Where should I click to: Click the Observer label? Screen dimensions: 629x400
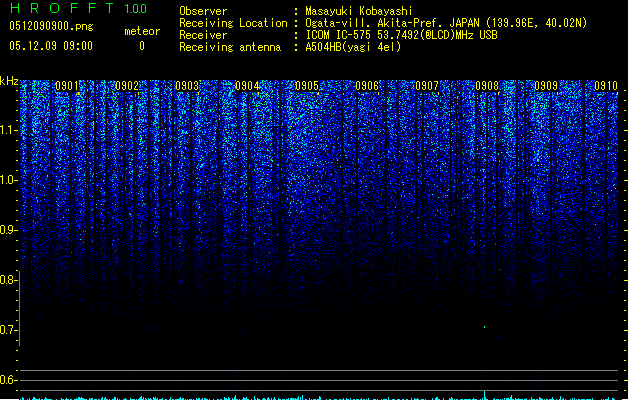click(x=203, y=11)
